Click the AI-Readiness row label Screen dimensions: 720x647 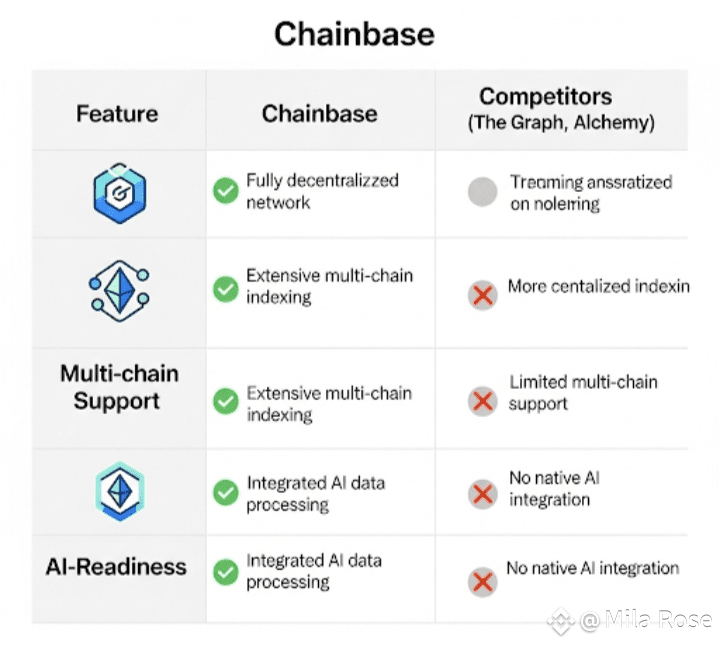(x=116, y=567)
